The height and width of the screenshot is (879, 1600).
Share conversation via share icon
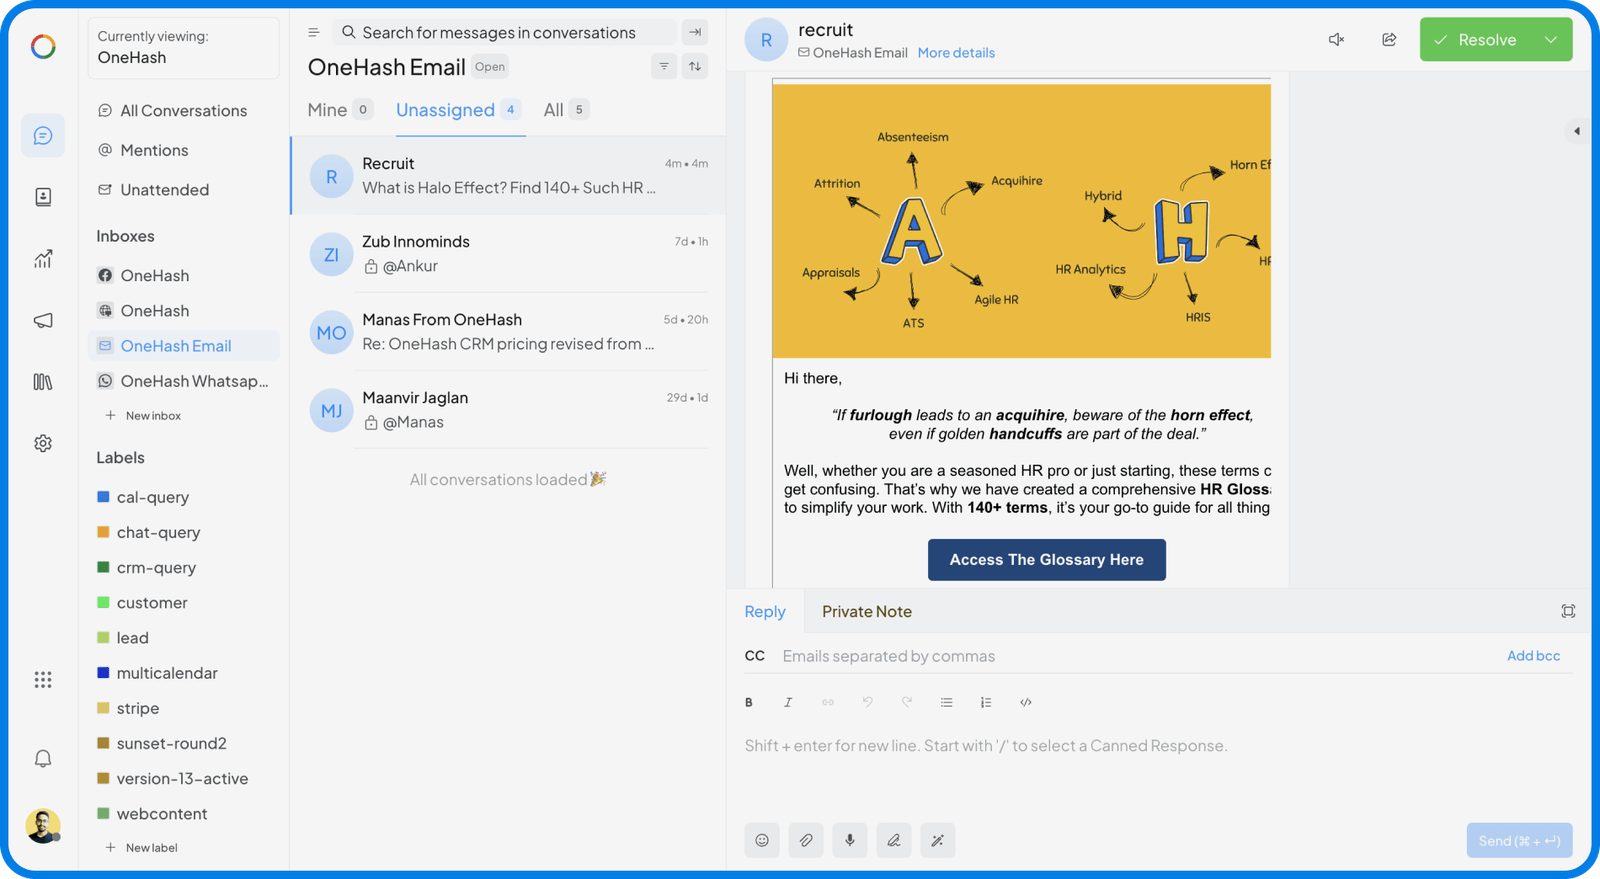(x=1389, y=40)
